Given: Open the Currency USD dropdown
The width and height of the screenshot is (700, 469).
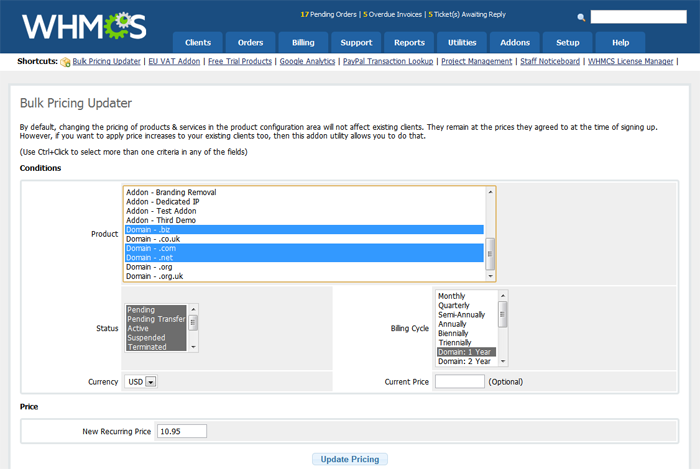Looking at the screenshot, I should pyautogui.click(x=141, y=382).
